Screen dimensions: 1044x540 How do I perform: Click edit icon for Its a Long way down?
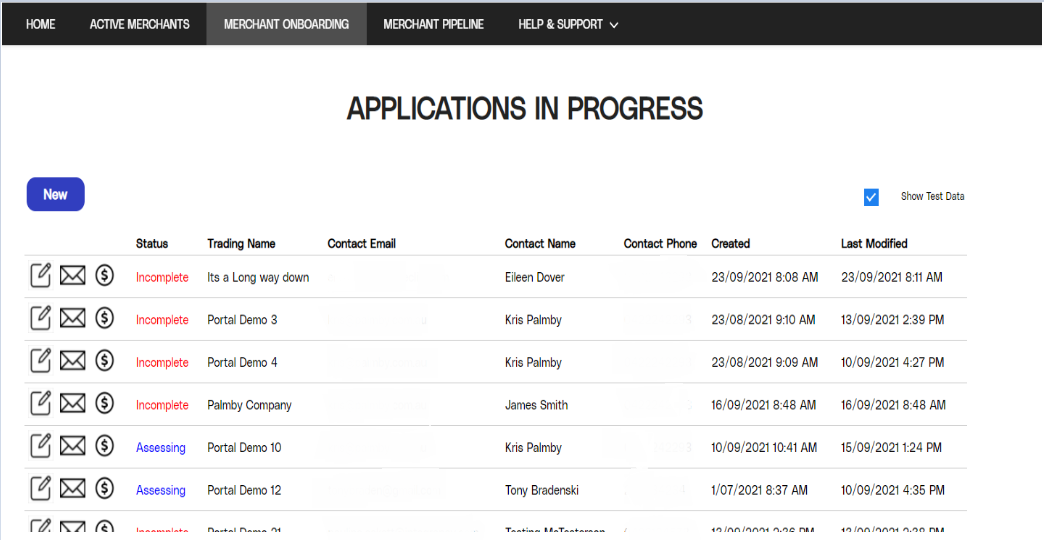40,276
